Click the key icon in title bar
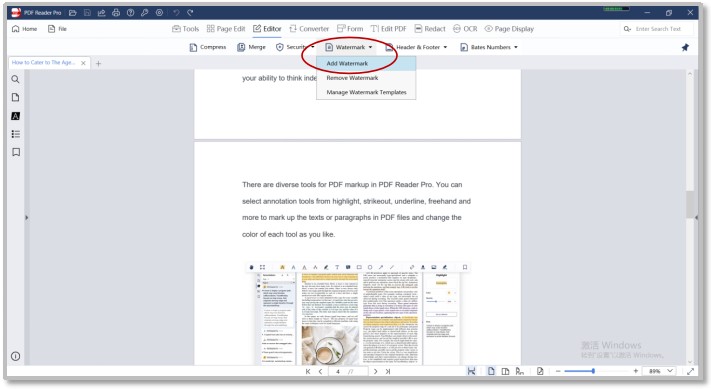The width and height of the screenshot is (711, 389). click(145, 13)
